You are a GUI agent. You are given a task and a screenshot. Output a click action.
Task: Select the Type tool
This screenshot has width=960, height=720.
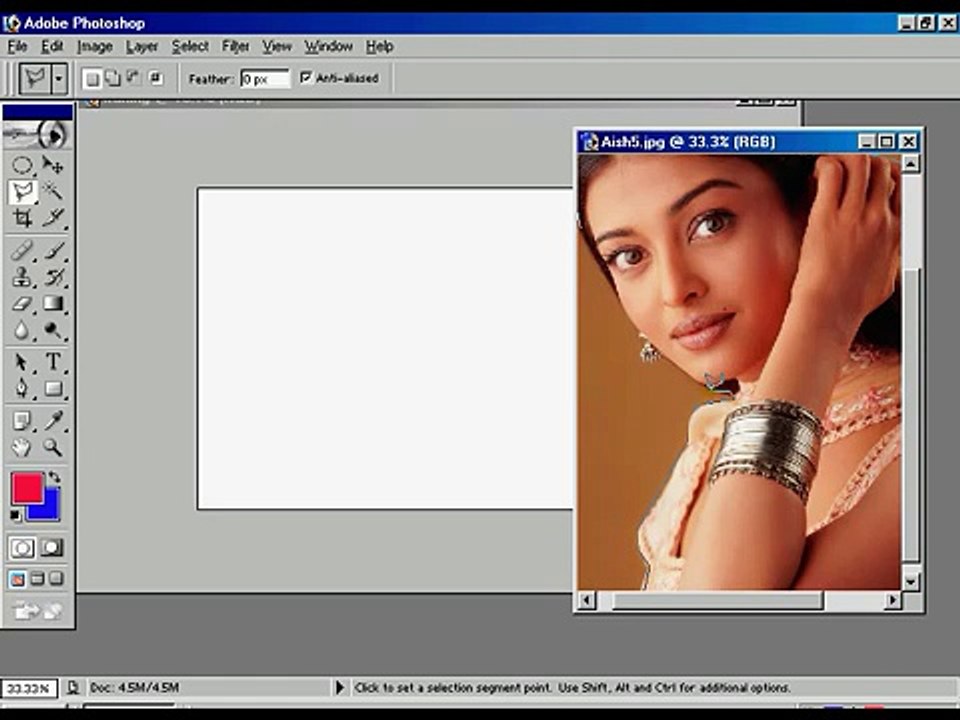coord(53,362)
